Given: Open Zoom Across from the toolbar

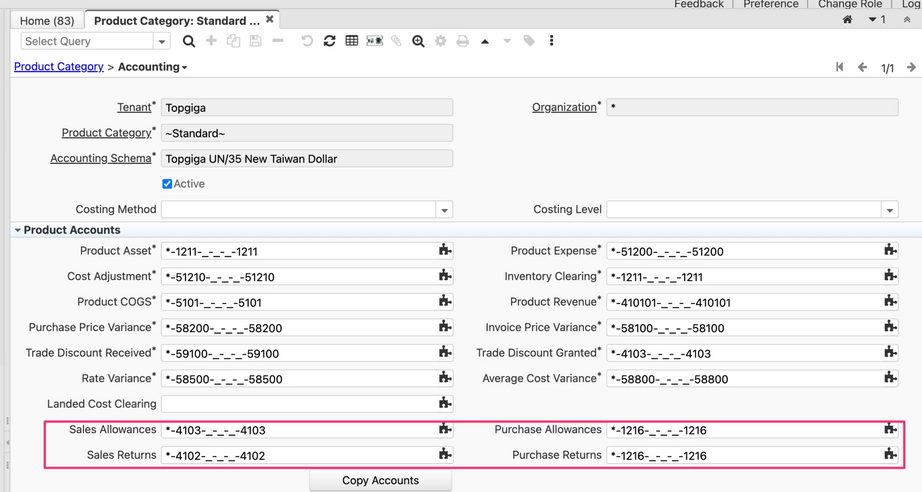Looking at the screenshot, I should tap(418, 41).
